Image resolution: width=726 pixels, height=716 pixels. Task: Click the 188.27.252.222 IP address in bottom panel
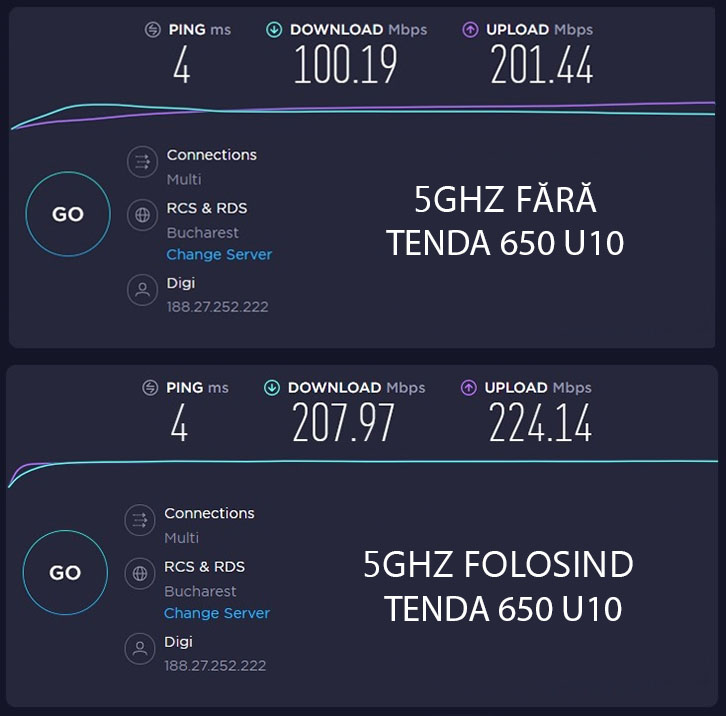tap(215, 665)
